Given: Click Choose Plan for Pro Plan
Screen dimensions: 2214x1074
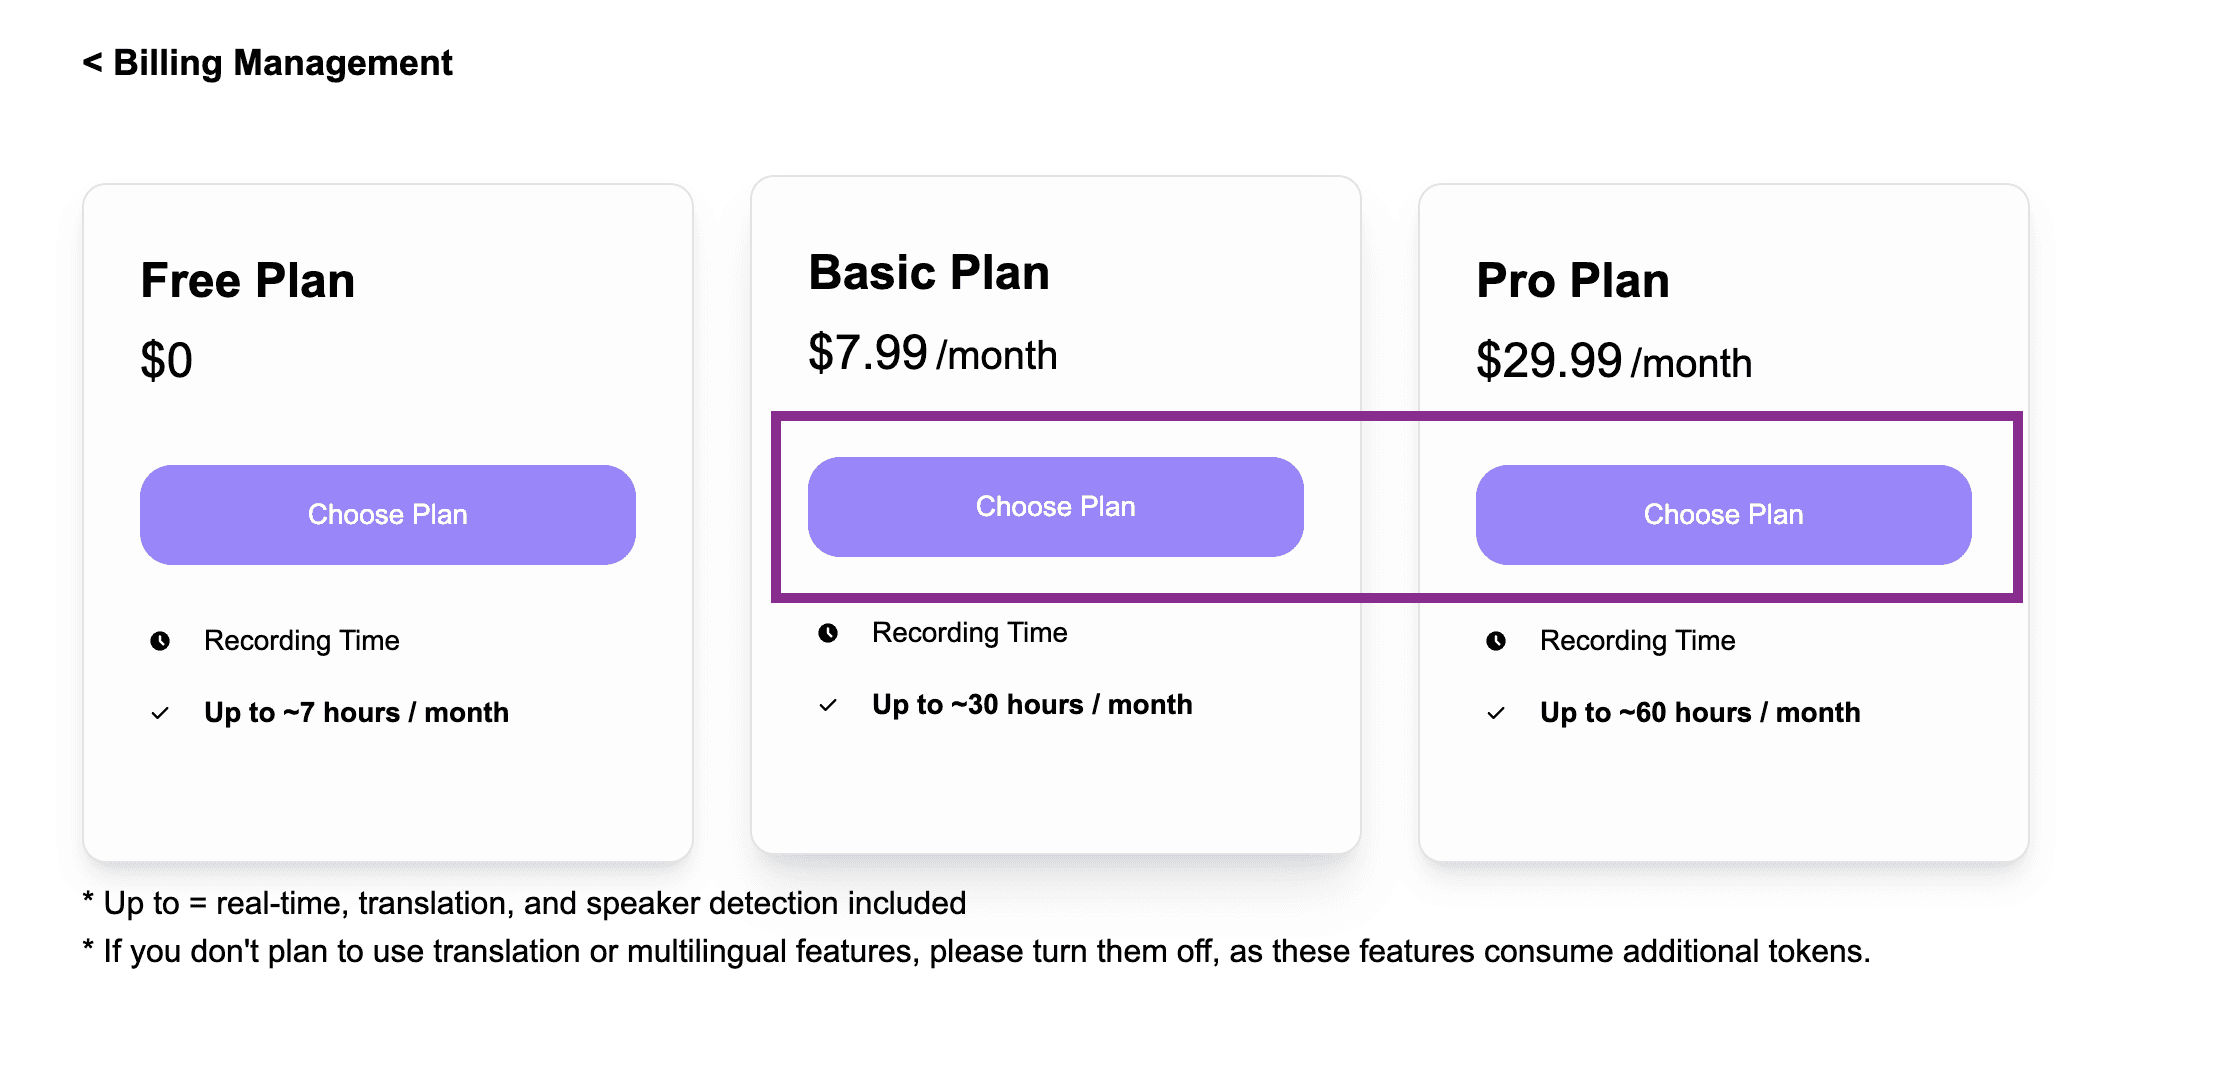Looking at the screenshot, I should [1722, 514].
